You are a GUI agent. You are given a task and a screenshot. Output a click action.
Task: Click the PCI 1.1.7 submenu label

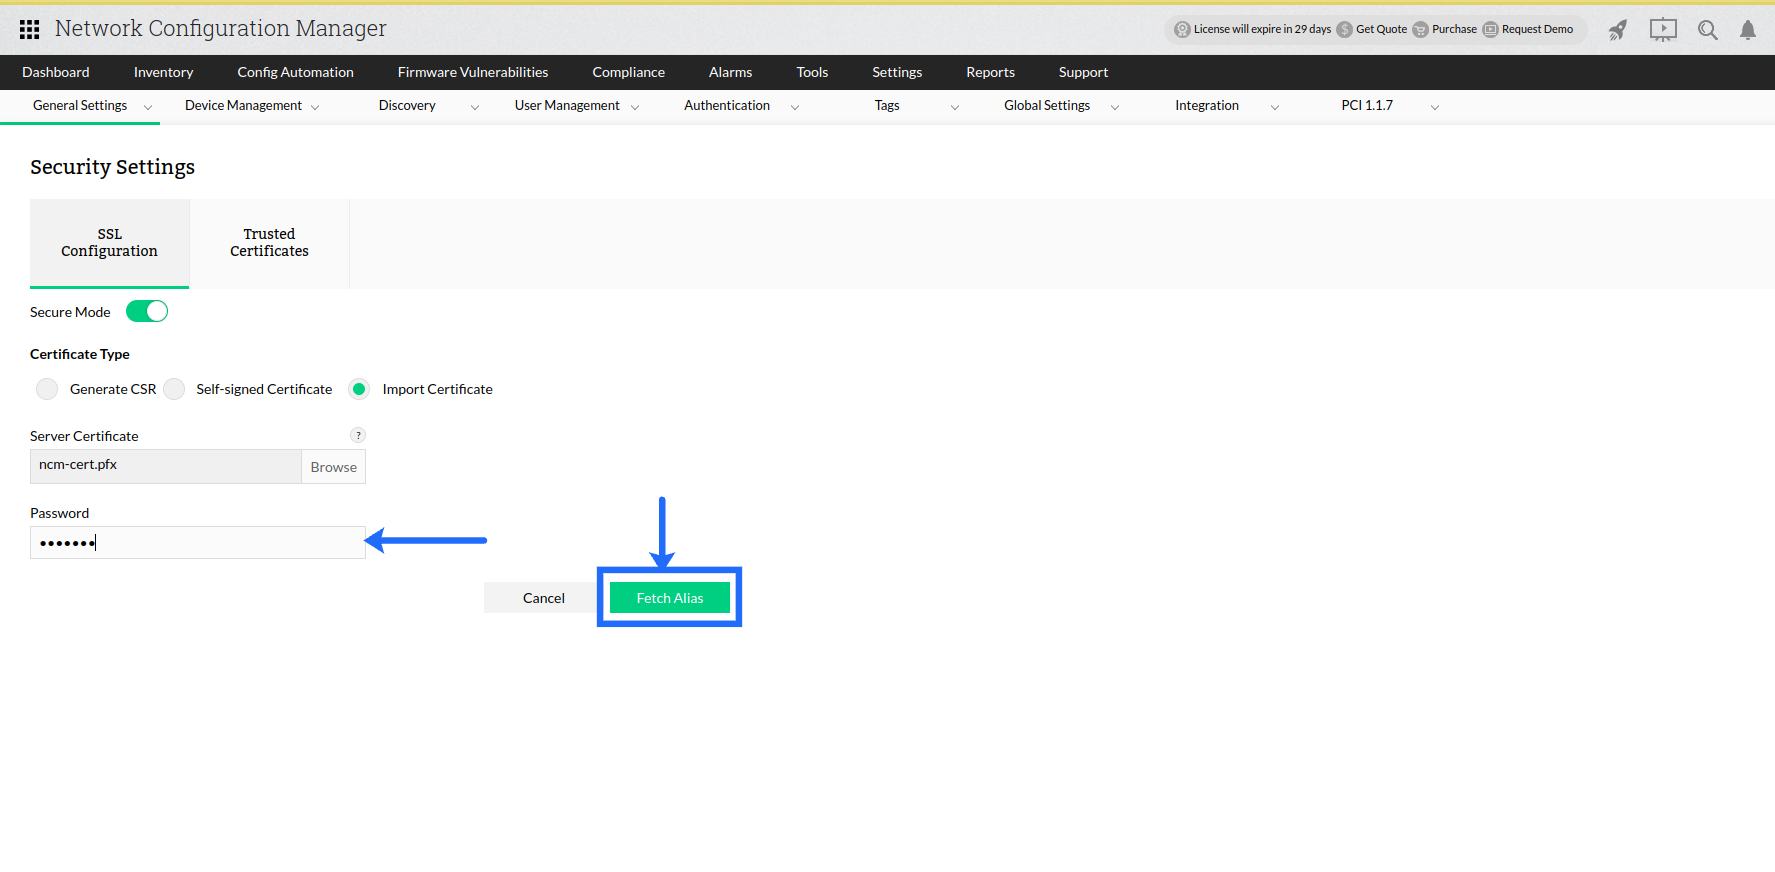point(1367,105)
